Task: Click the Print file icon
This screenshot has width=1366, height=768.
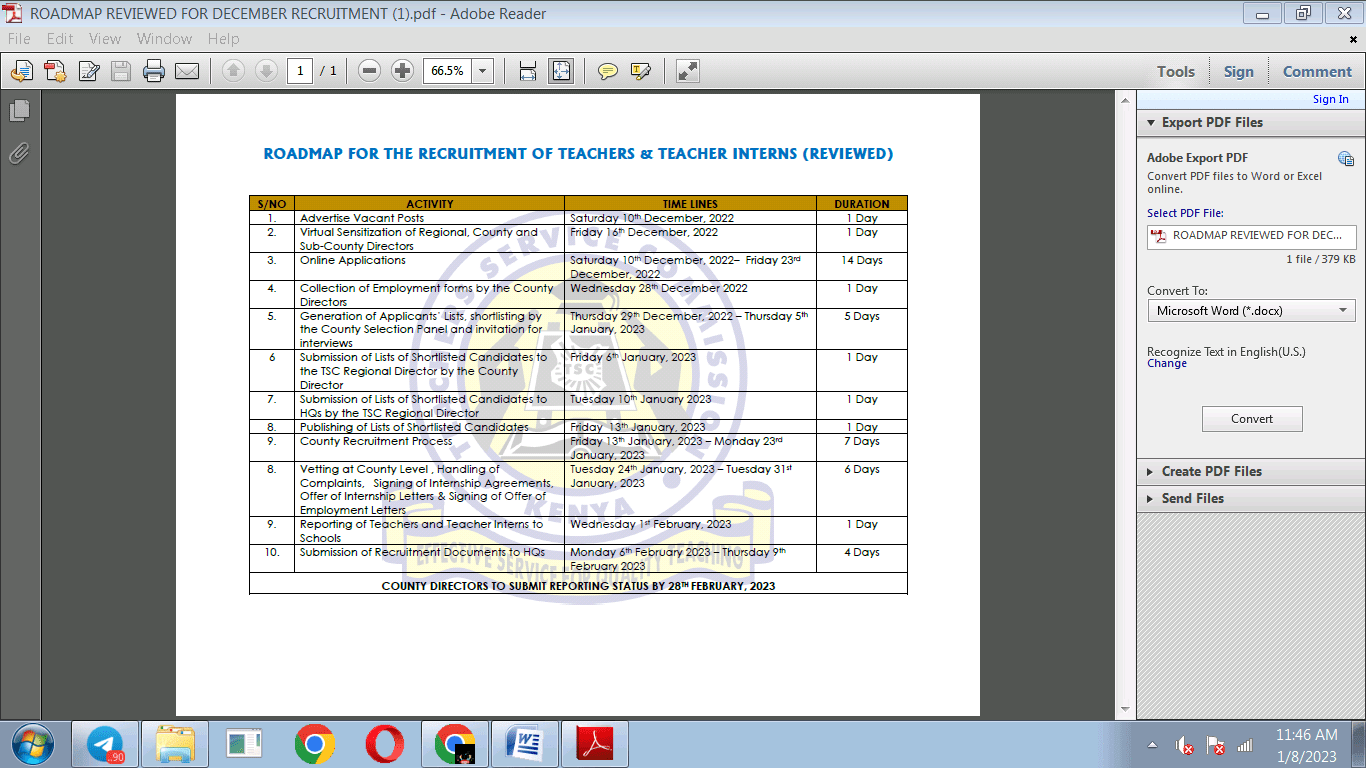Action: click(x=153, y=71)
